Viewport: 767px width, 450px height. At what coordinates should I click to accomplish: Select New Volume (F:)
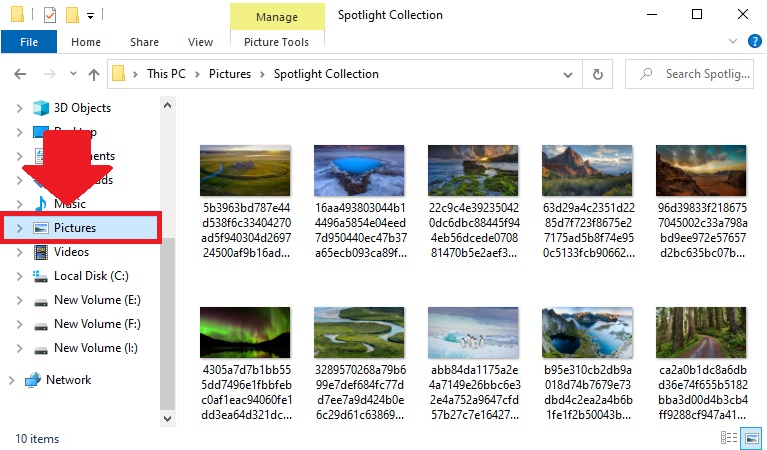tap(97, 323)
